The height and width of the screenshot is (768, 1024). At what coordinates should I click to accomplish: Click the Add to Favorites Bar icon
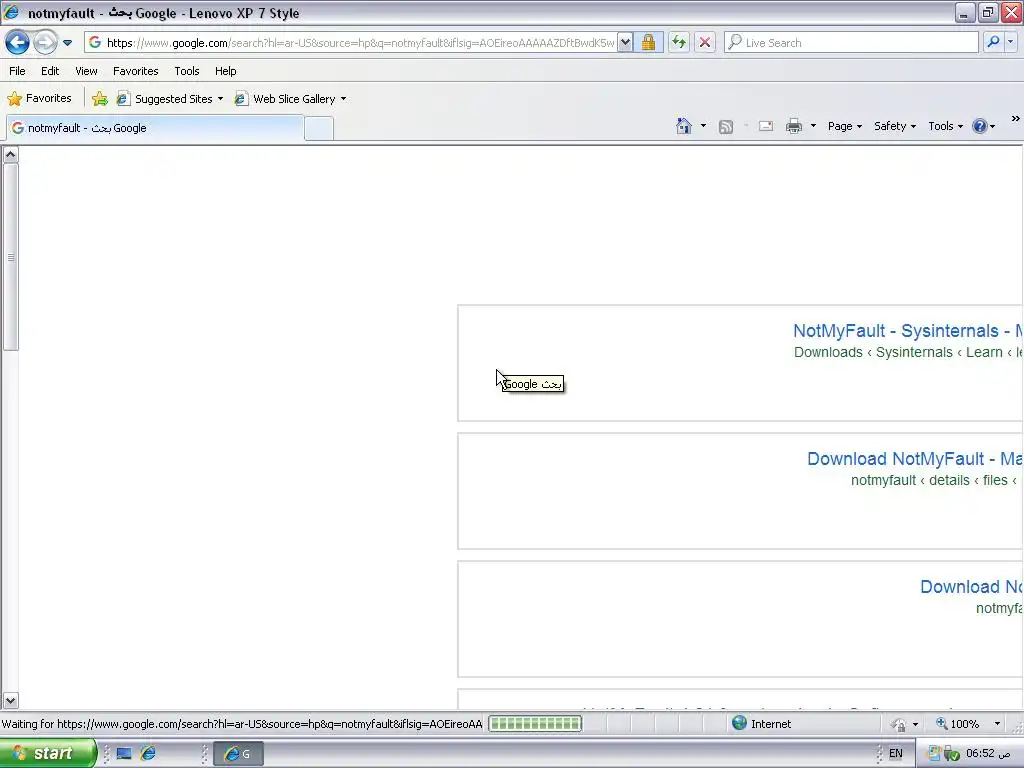point(99,99)
